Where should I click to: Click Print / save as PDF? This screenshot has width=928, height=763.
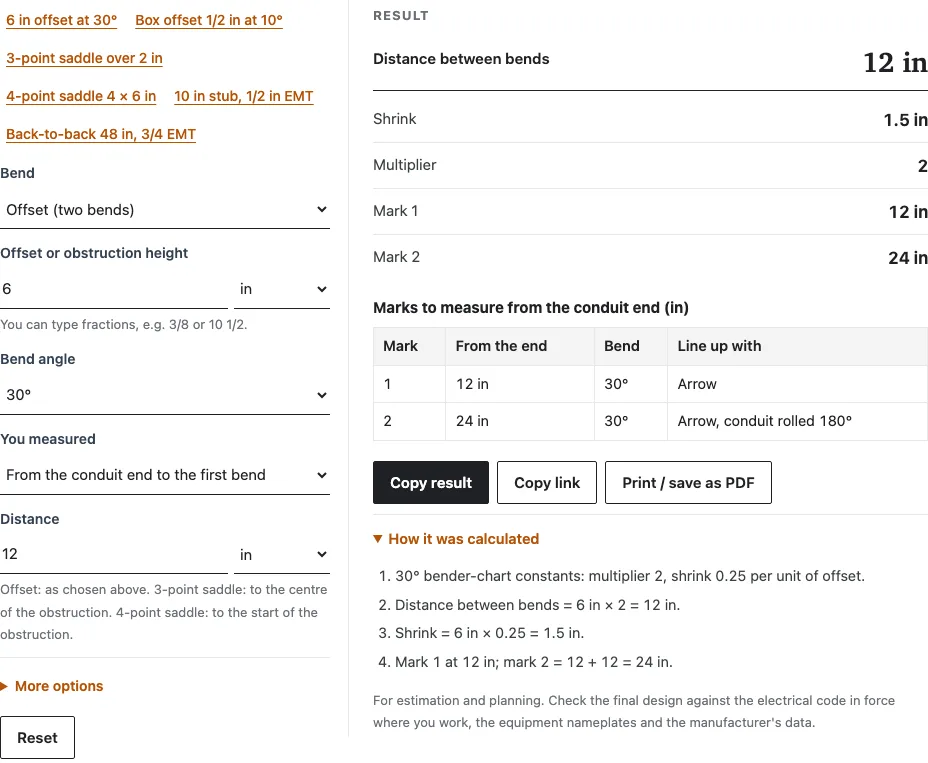[x=688, y=483]
